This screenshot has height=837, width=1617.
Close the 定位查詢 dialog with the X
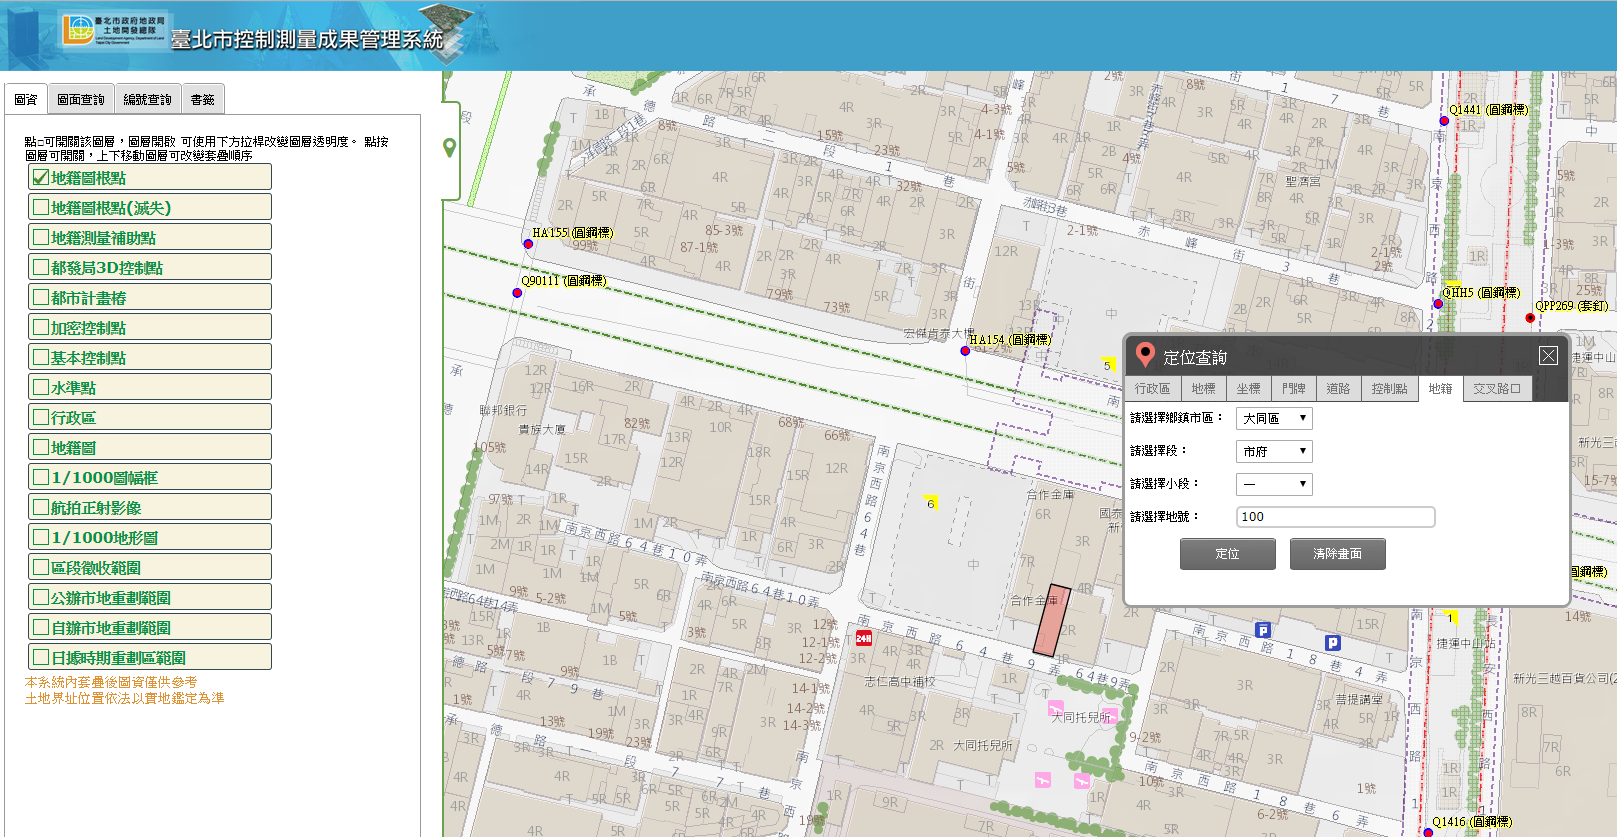(1548, 356)
